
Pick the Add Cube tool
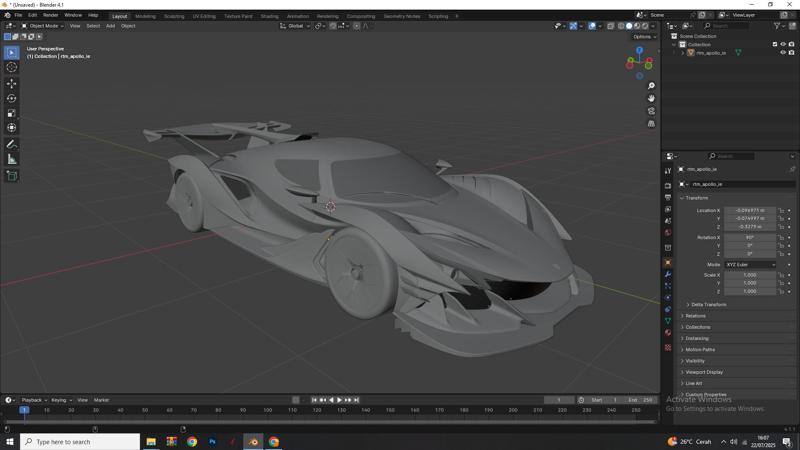12,176
